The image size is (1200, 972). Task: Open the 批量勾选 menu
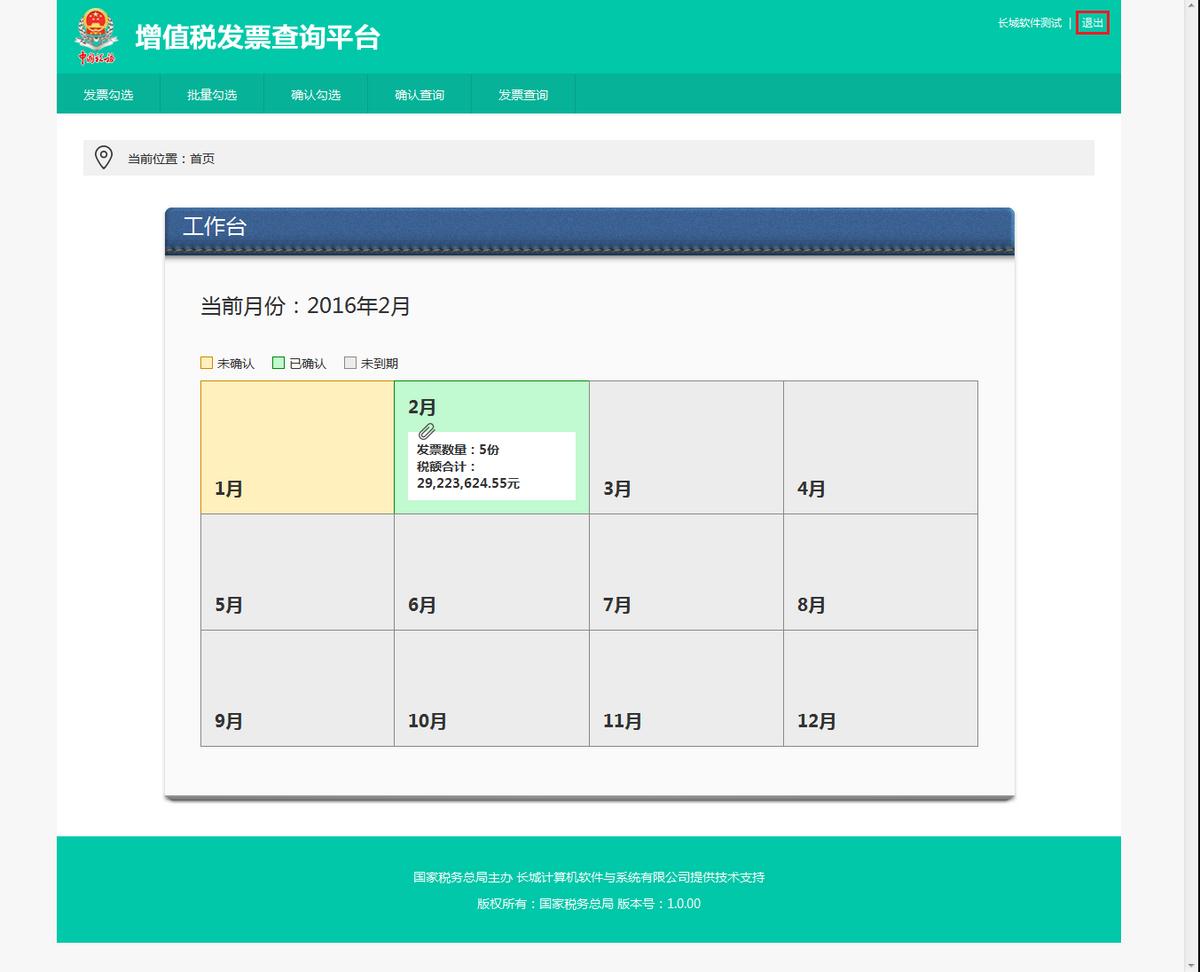(x=211, y=94)
